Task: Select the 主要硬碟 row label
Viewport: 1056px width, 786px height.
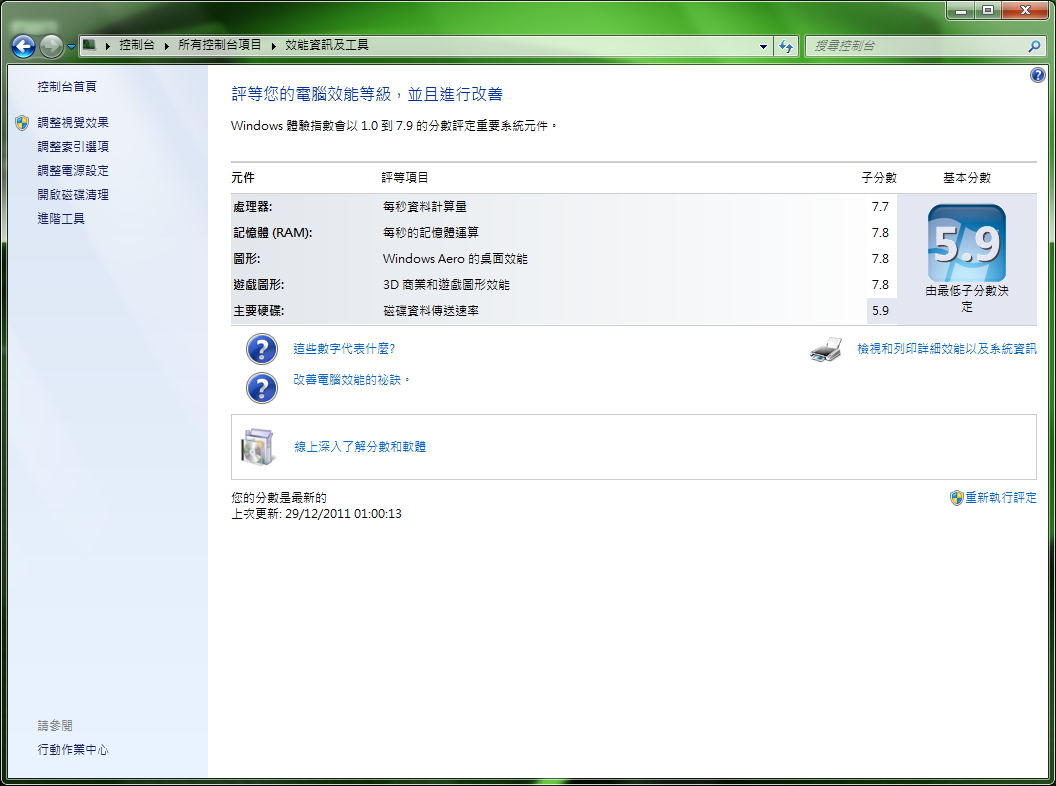Action: coord(259,310)
